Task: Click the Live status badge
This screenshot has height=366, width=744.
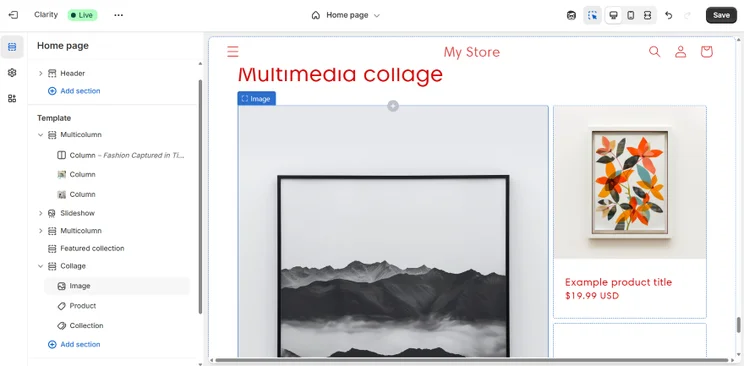Action: coord(82,15)
